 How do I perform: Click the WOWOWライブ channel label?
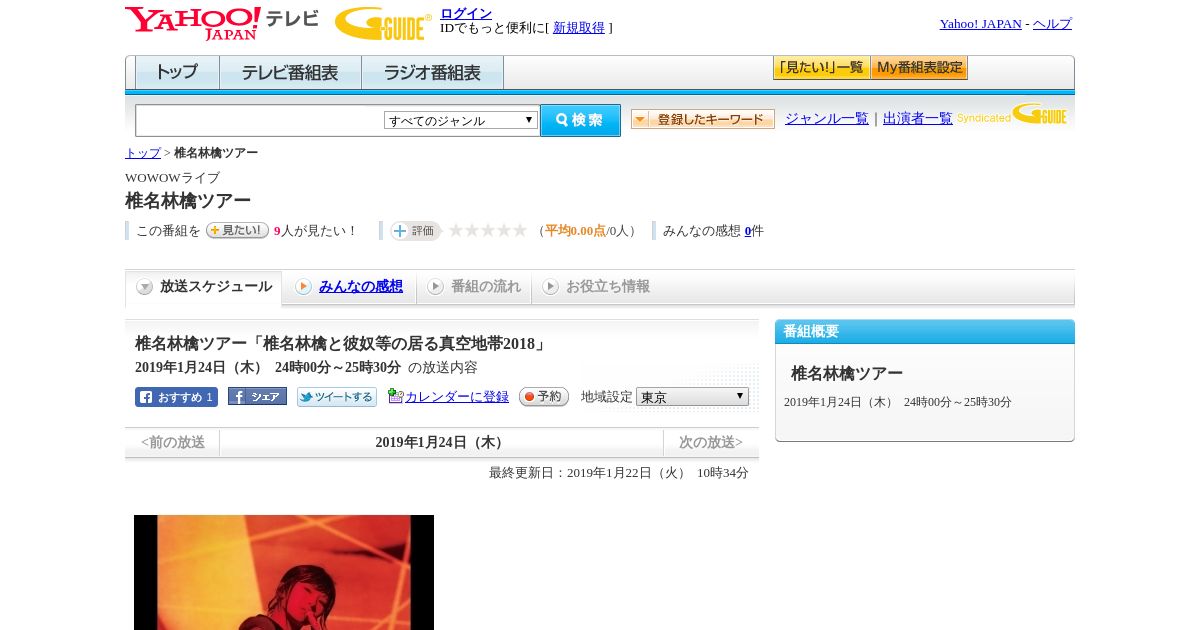172,178
